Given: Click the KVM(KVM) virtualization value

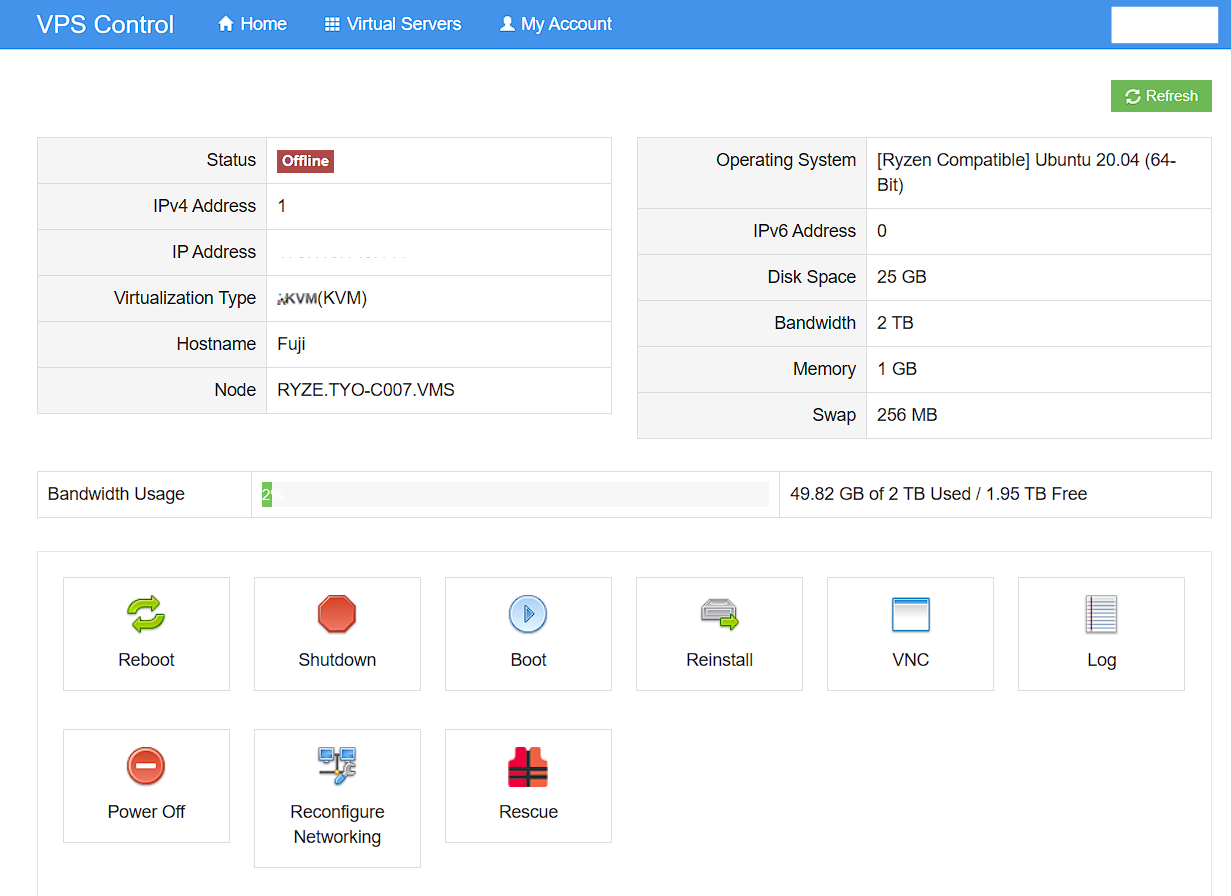Looking at the screenshot, I should coord(322,298).
